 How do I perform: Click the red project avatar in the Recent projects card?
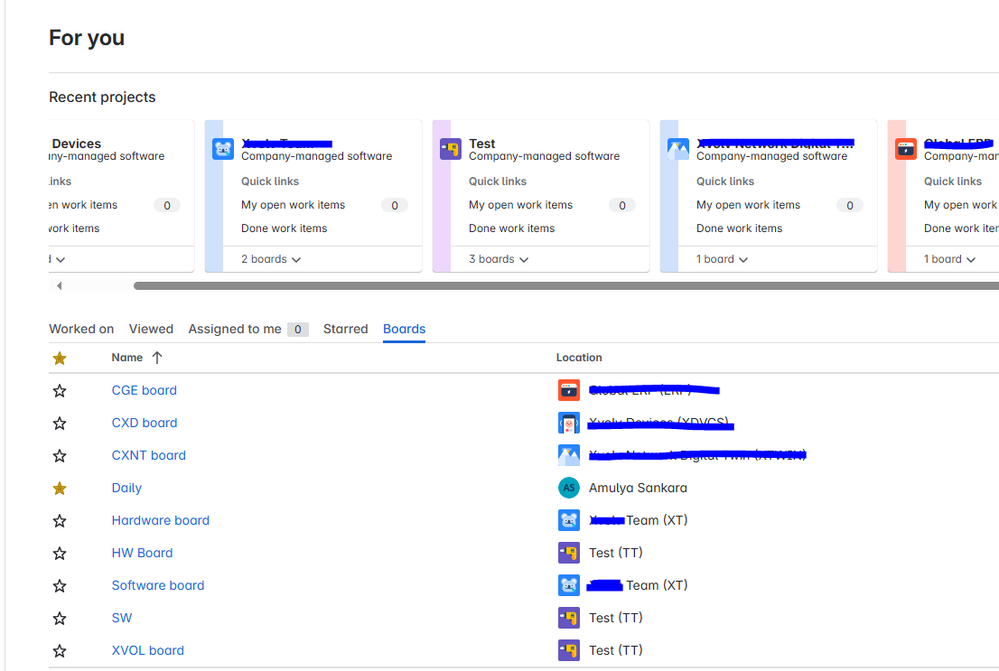point(905,149)
